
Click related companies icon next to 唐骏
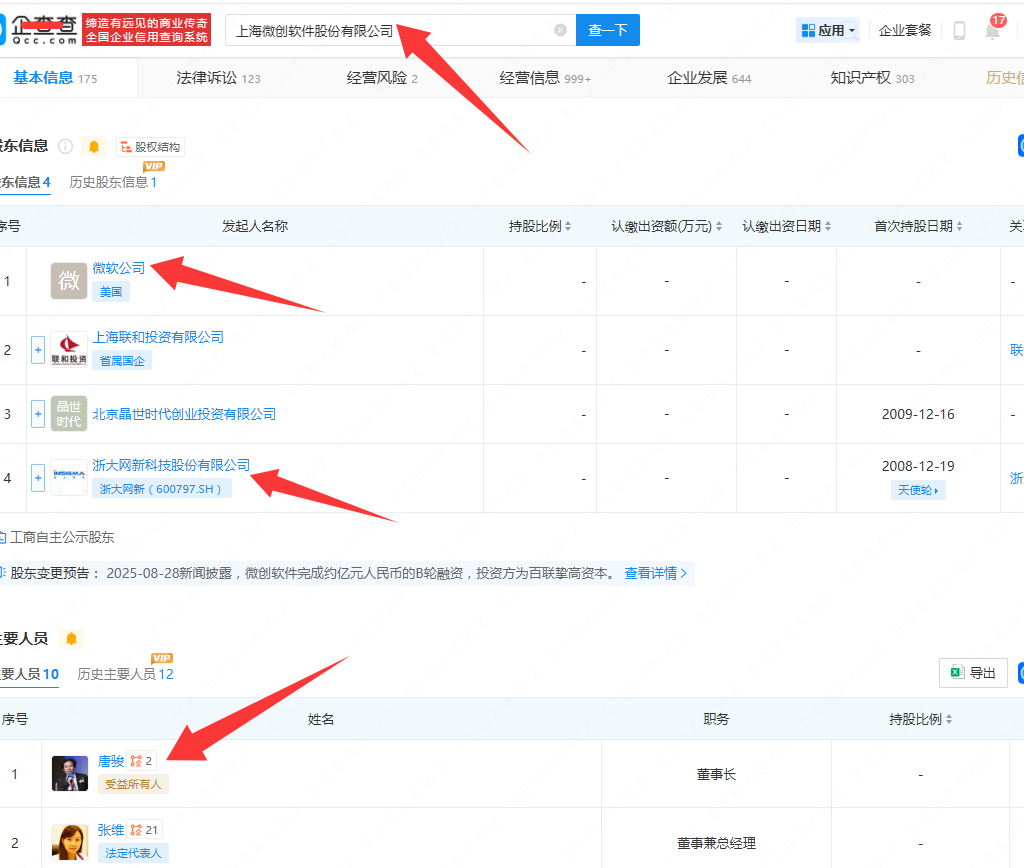tap(141, 761)
